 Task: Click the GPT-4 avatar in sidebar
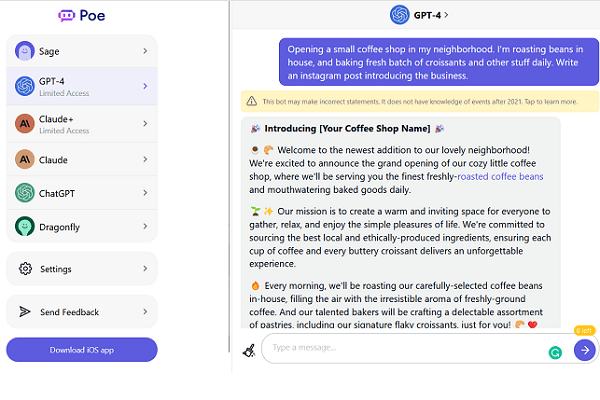click(24, 86)
